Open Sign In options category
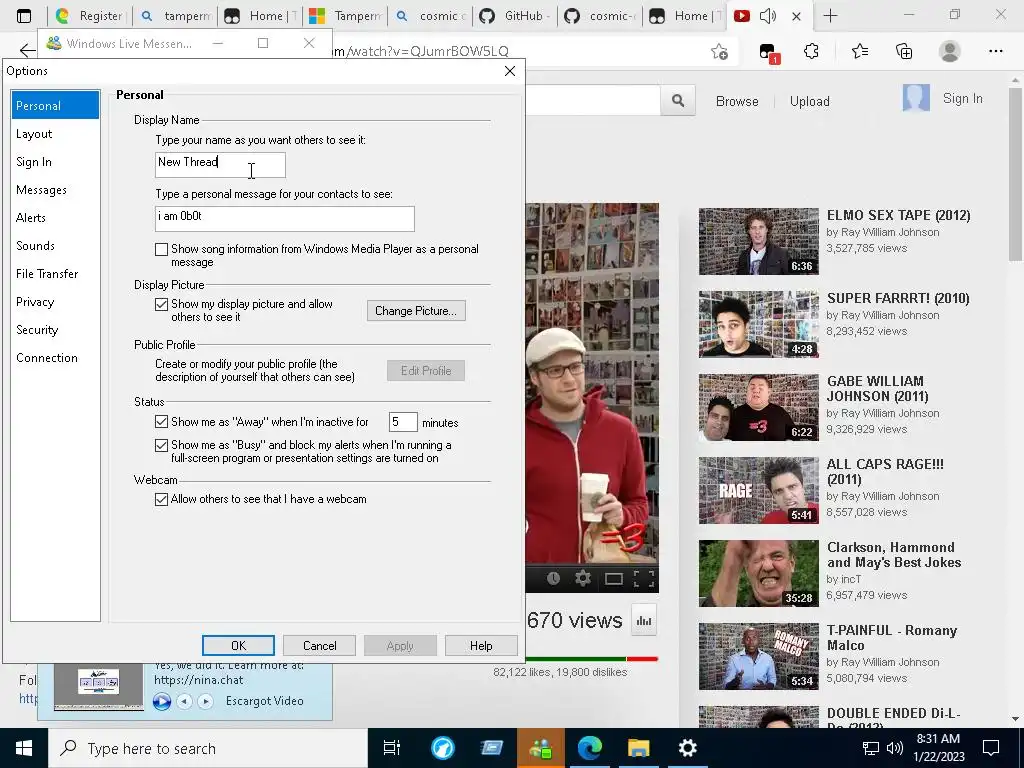1024x768 pixels. [x=34, y=162]
